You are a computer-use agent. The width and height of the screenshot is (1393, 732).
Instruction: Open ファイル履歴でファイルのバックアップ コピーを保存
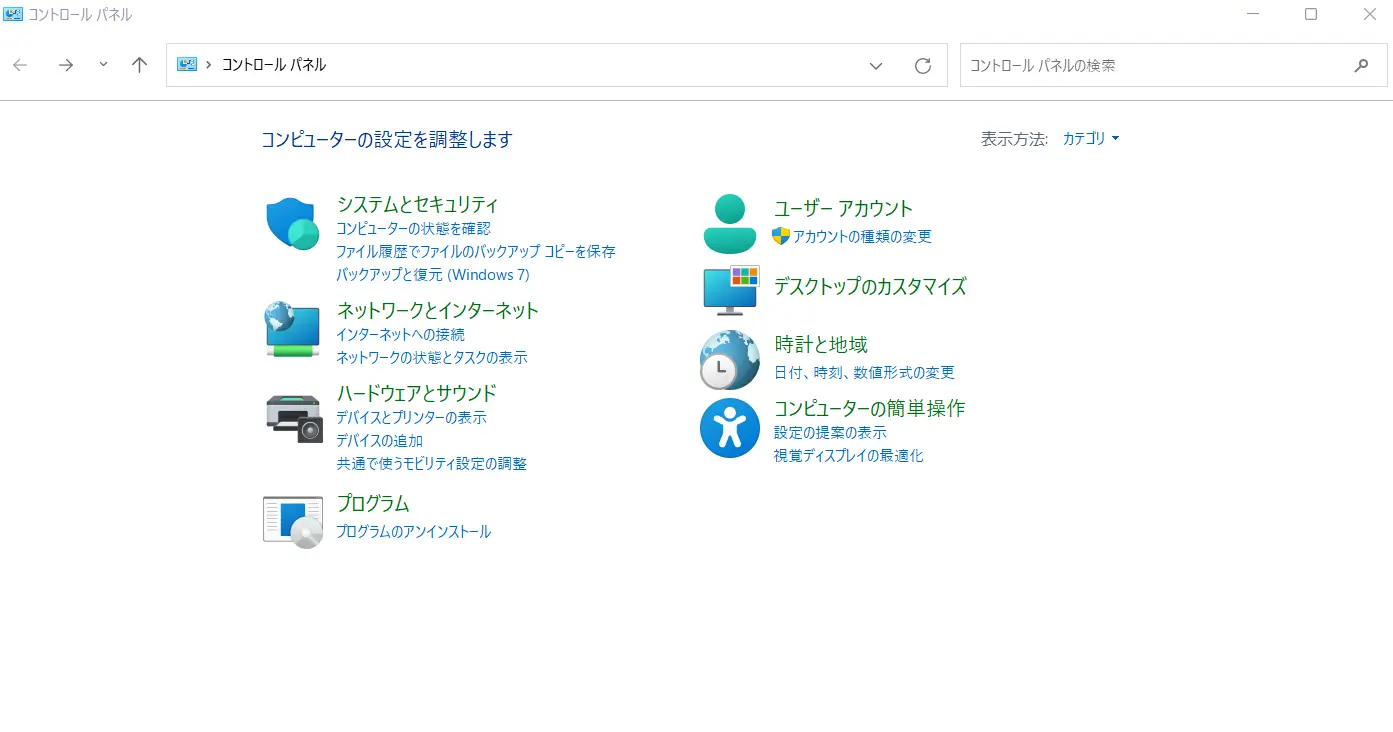[x=476, y=252]
